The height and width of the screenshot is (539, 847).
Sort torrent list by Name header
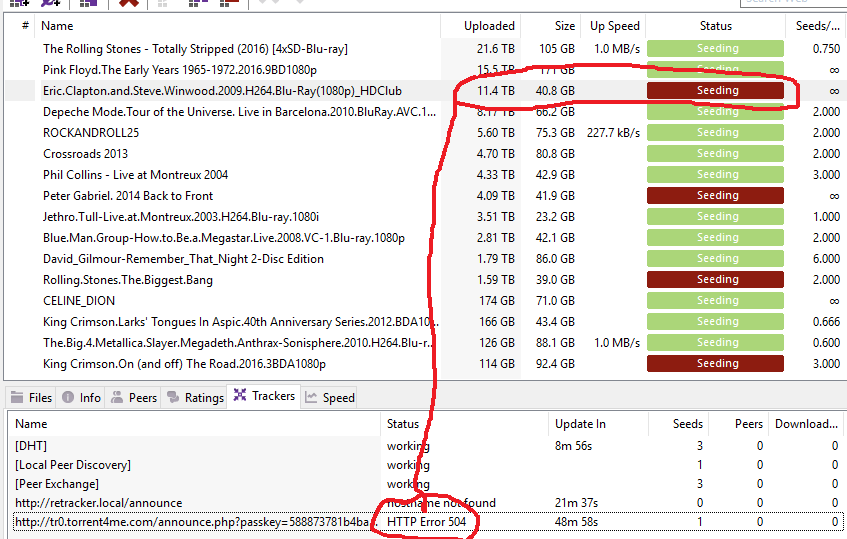(x=238, y=26)
